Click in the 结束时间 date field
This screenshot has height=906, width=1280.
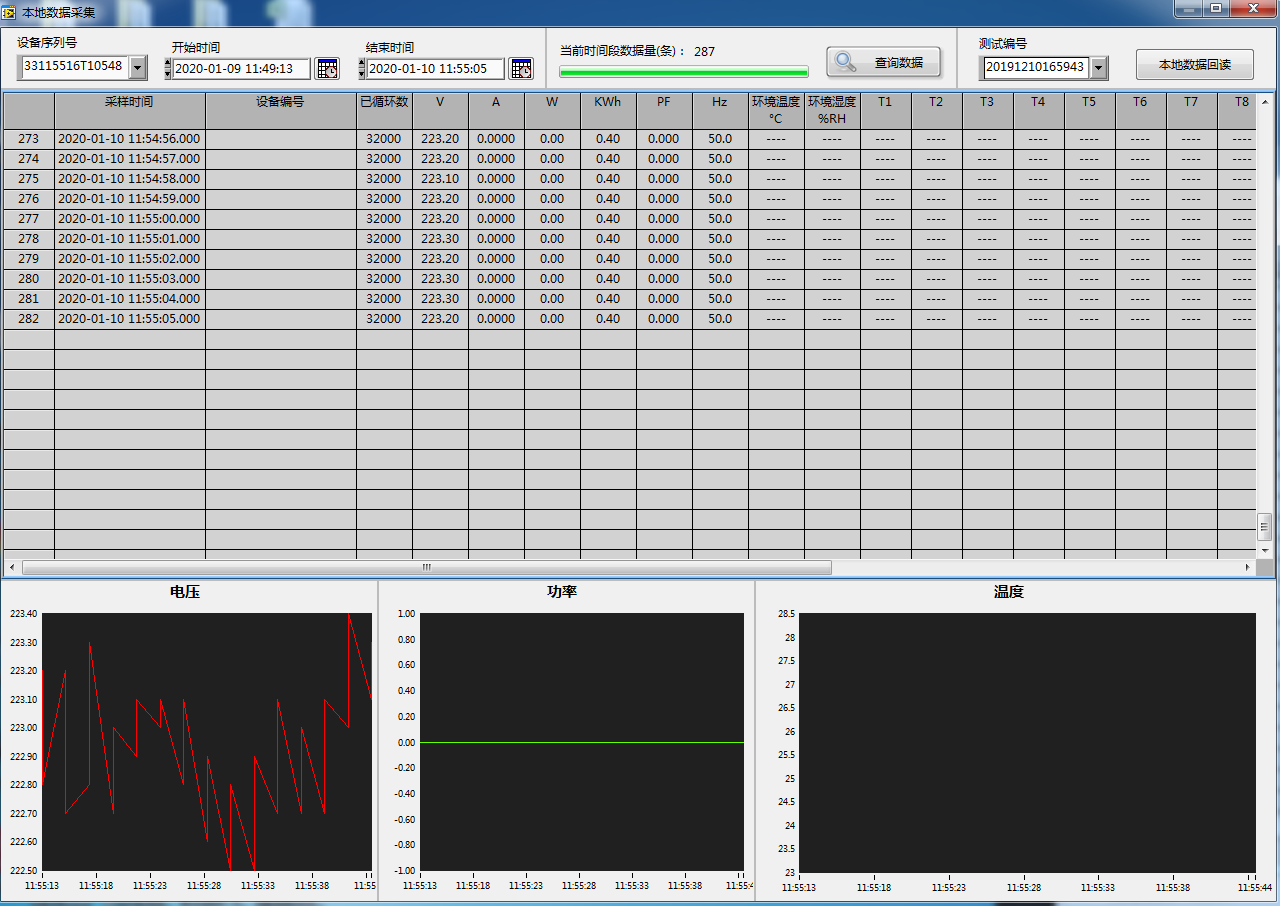click(435, 69)
